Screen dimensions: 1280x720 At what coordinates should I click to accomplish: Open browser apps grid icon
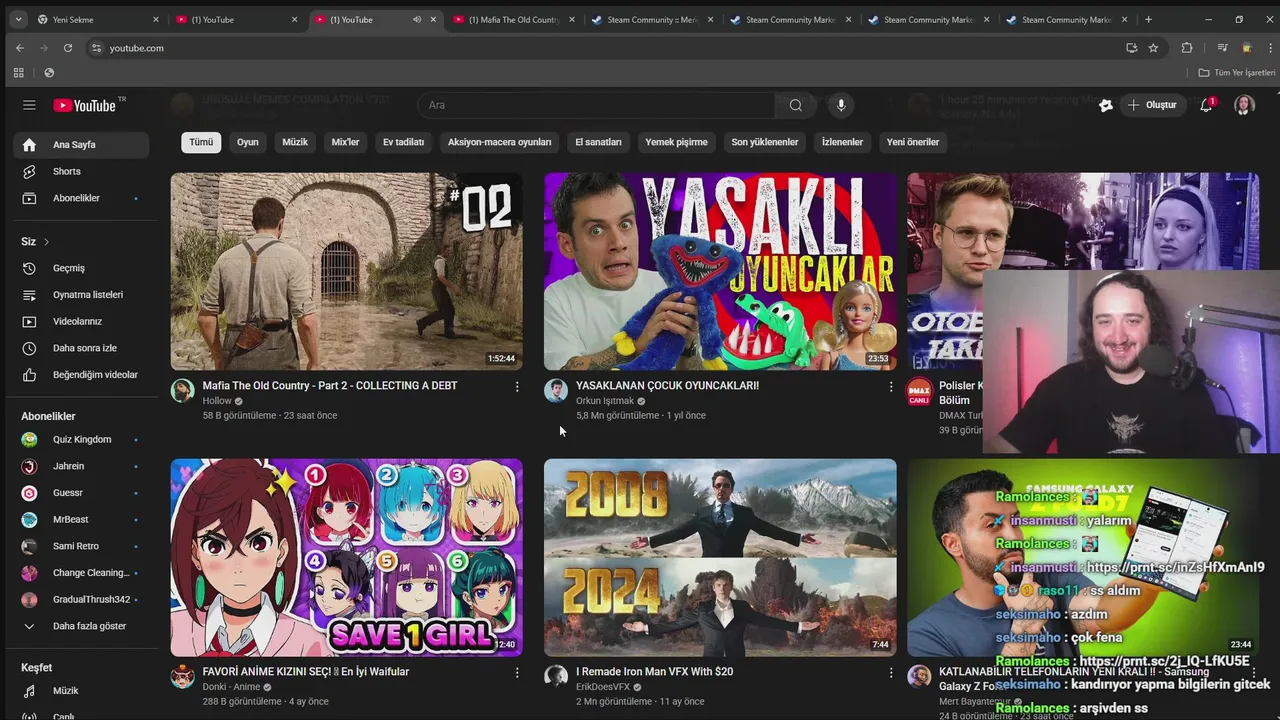coord(18,73)
